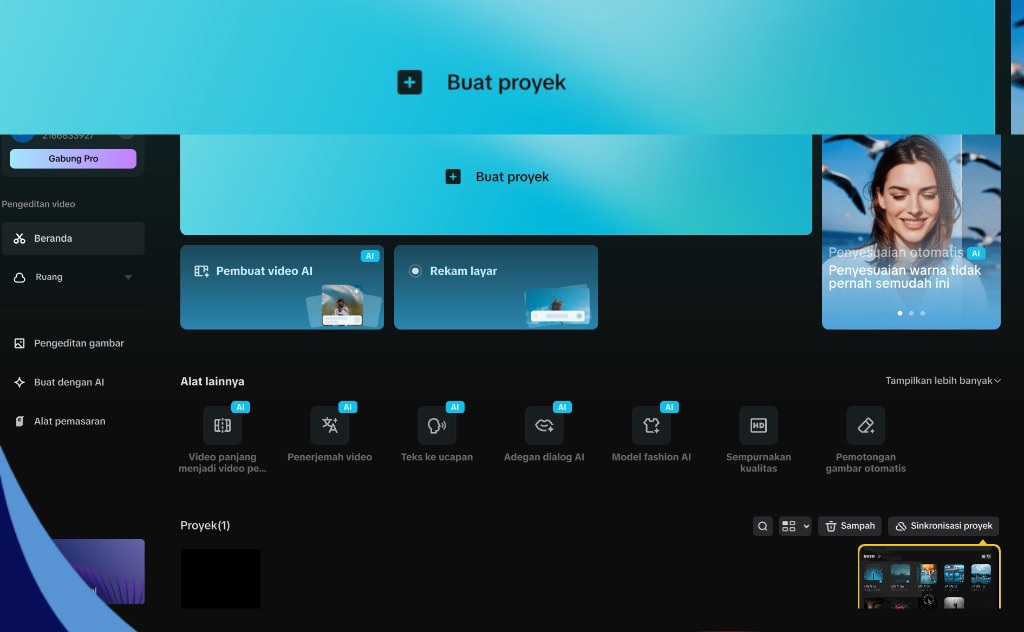Select the Model fashion AI tool

(x=651, y=426)
